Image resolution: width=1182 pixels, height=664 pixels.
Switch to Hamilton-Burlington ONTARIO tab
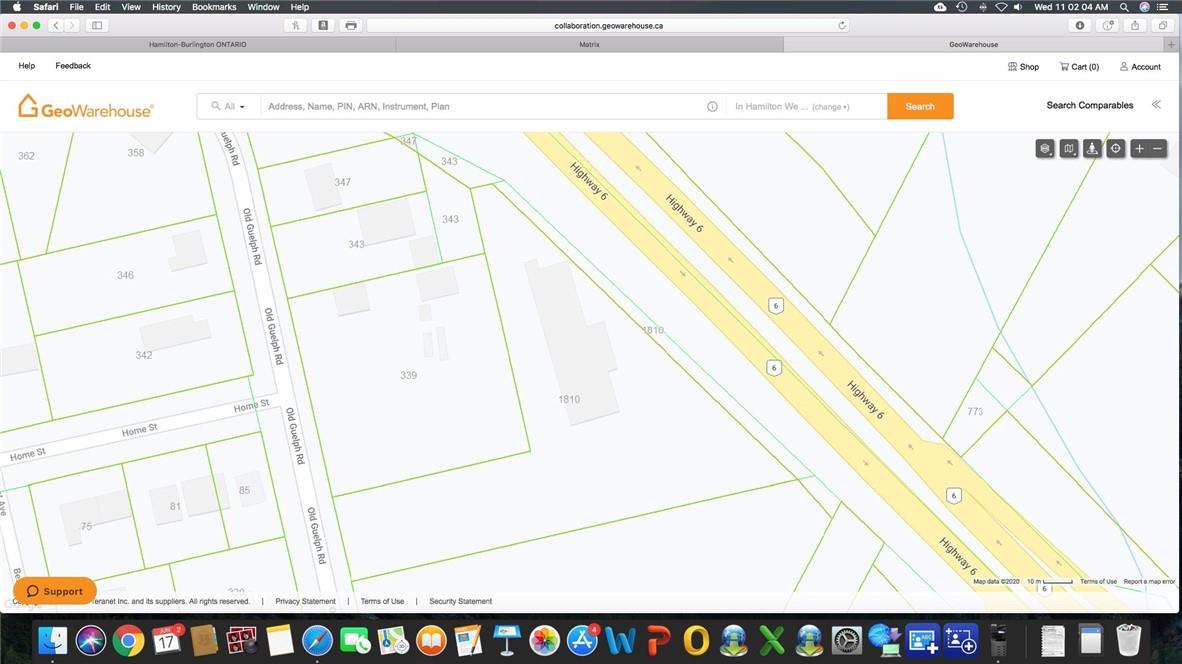[198, 44]
